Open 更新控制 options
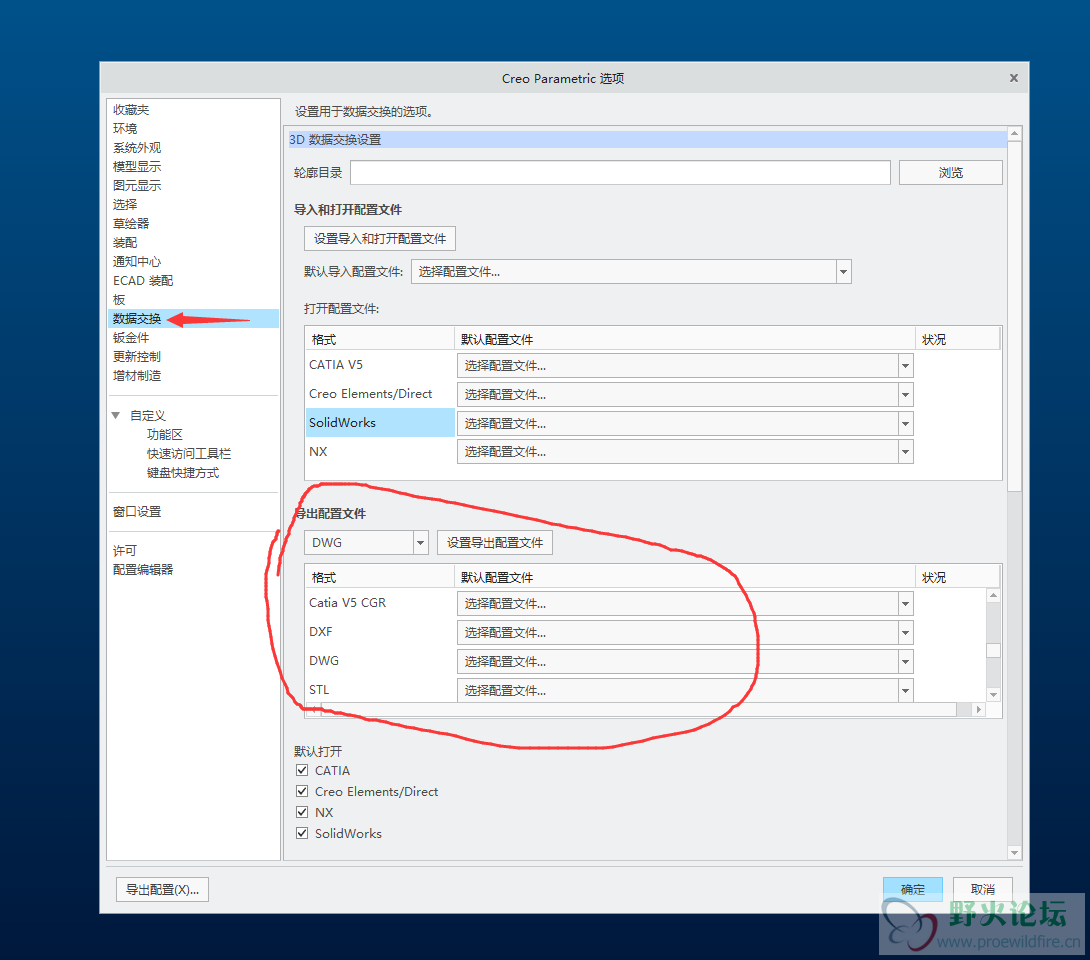The height and width of the screenshot is (960, 1090). (137, 357)
